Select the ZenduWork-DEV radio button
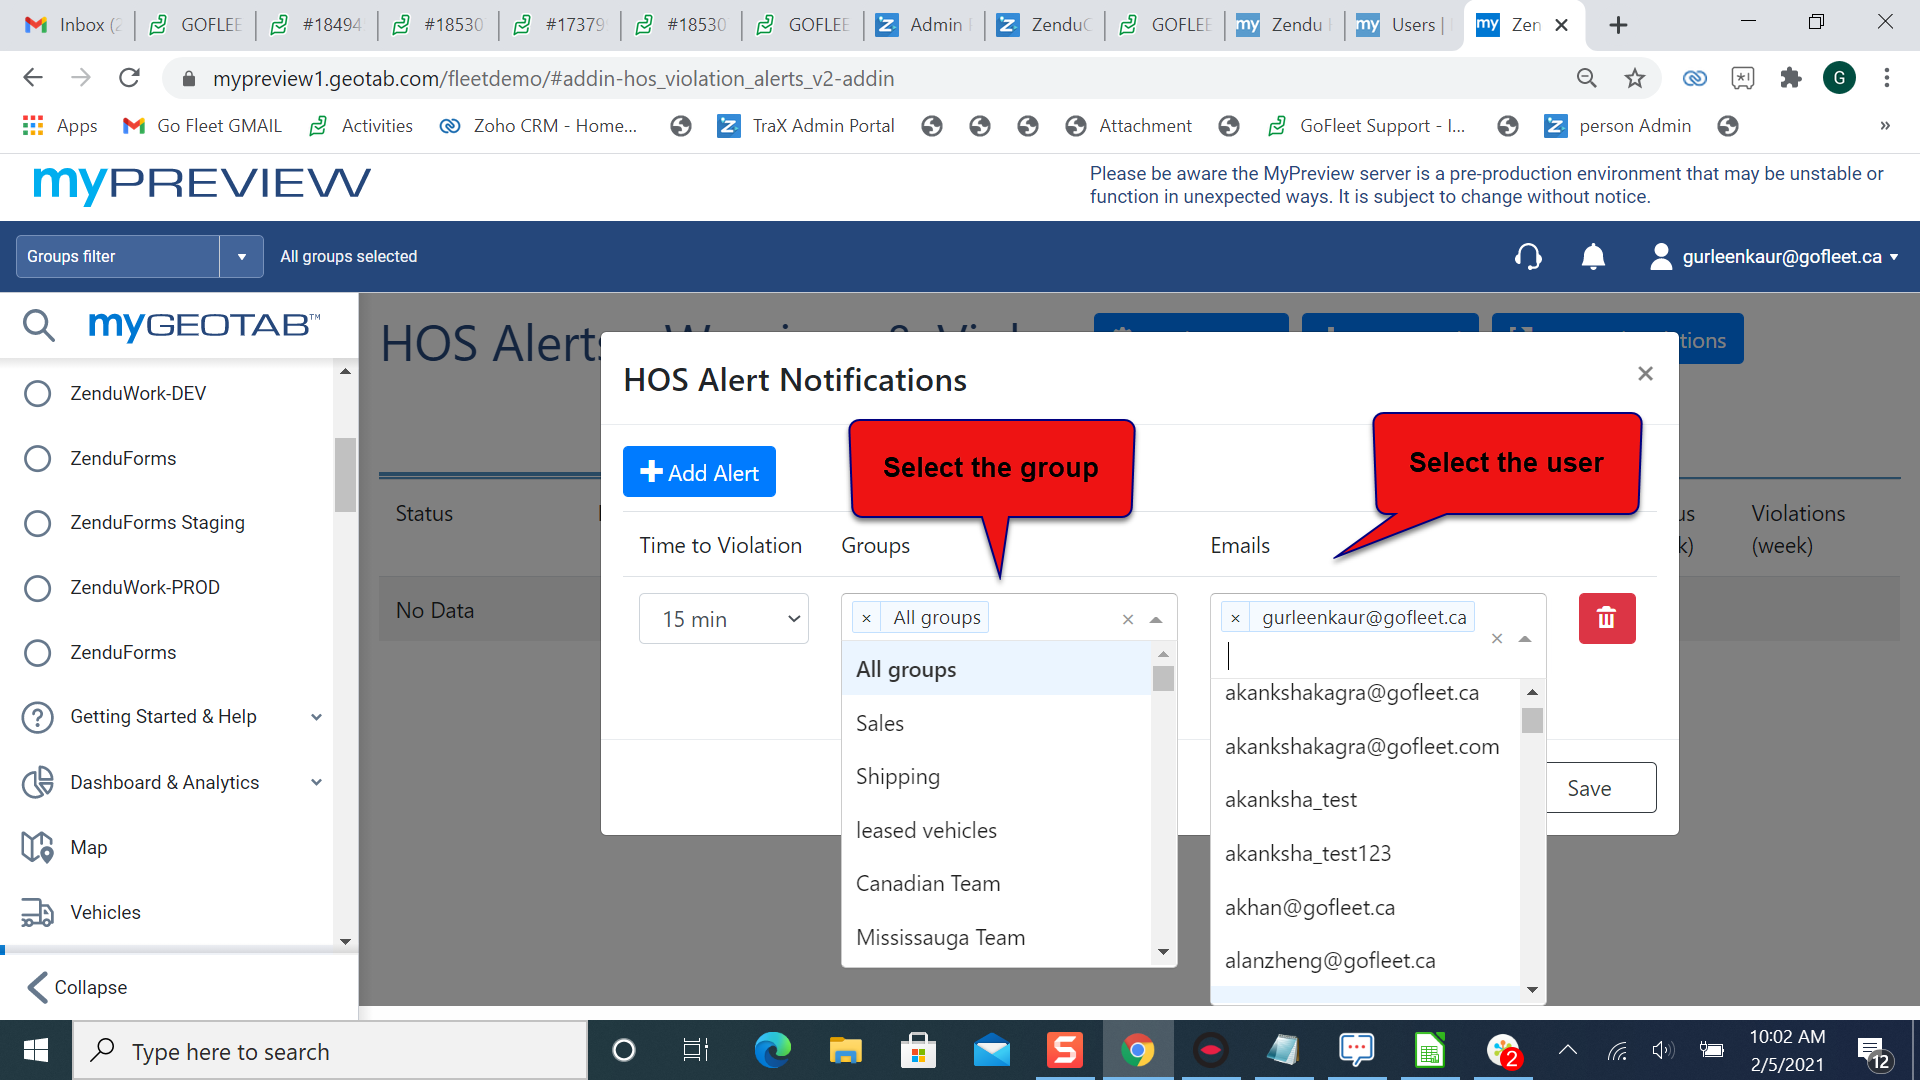Viewport: 1920px width, 1080px height. pos(38,393)
